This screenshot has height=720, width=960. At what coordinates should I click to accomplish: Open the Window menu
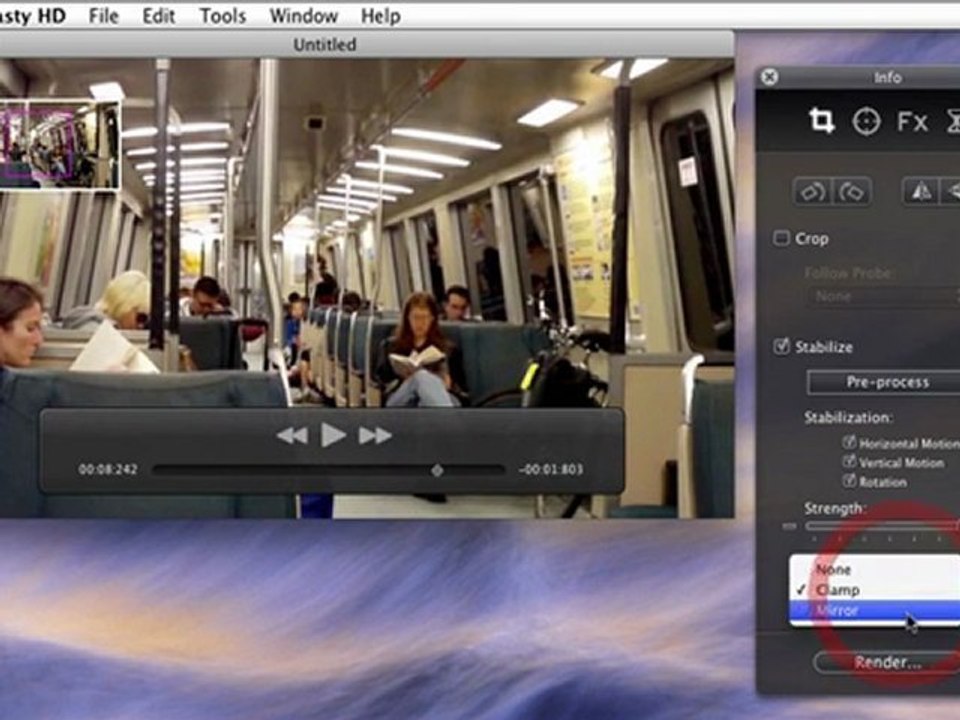tap(304, 16)
